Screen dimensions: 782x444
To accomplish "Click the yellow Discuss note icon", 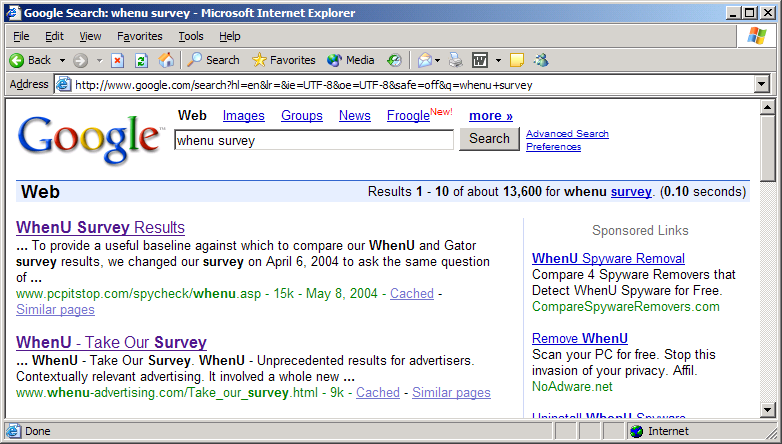I will point(517,60).
